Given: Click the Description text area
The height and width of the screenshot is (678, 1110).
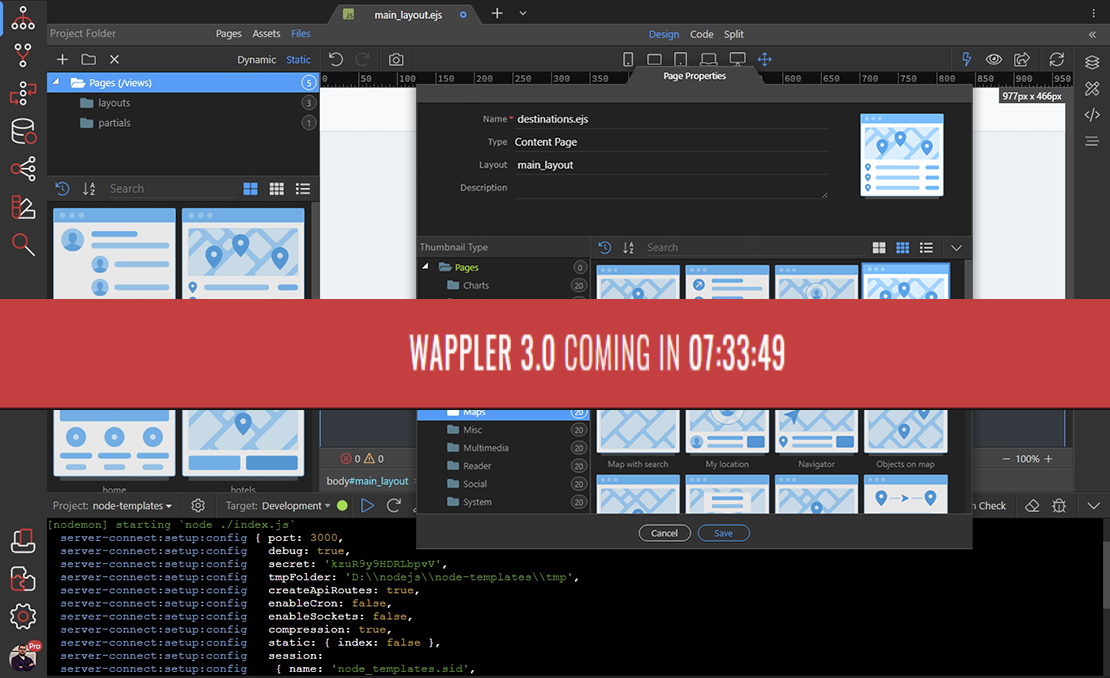Looking at the screenshot, I should pos(671,188).
